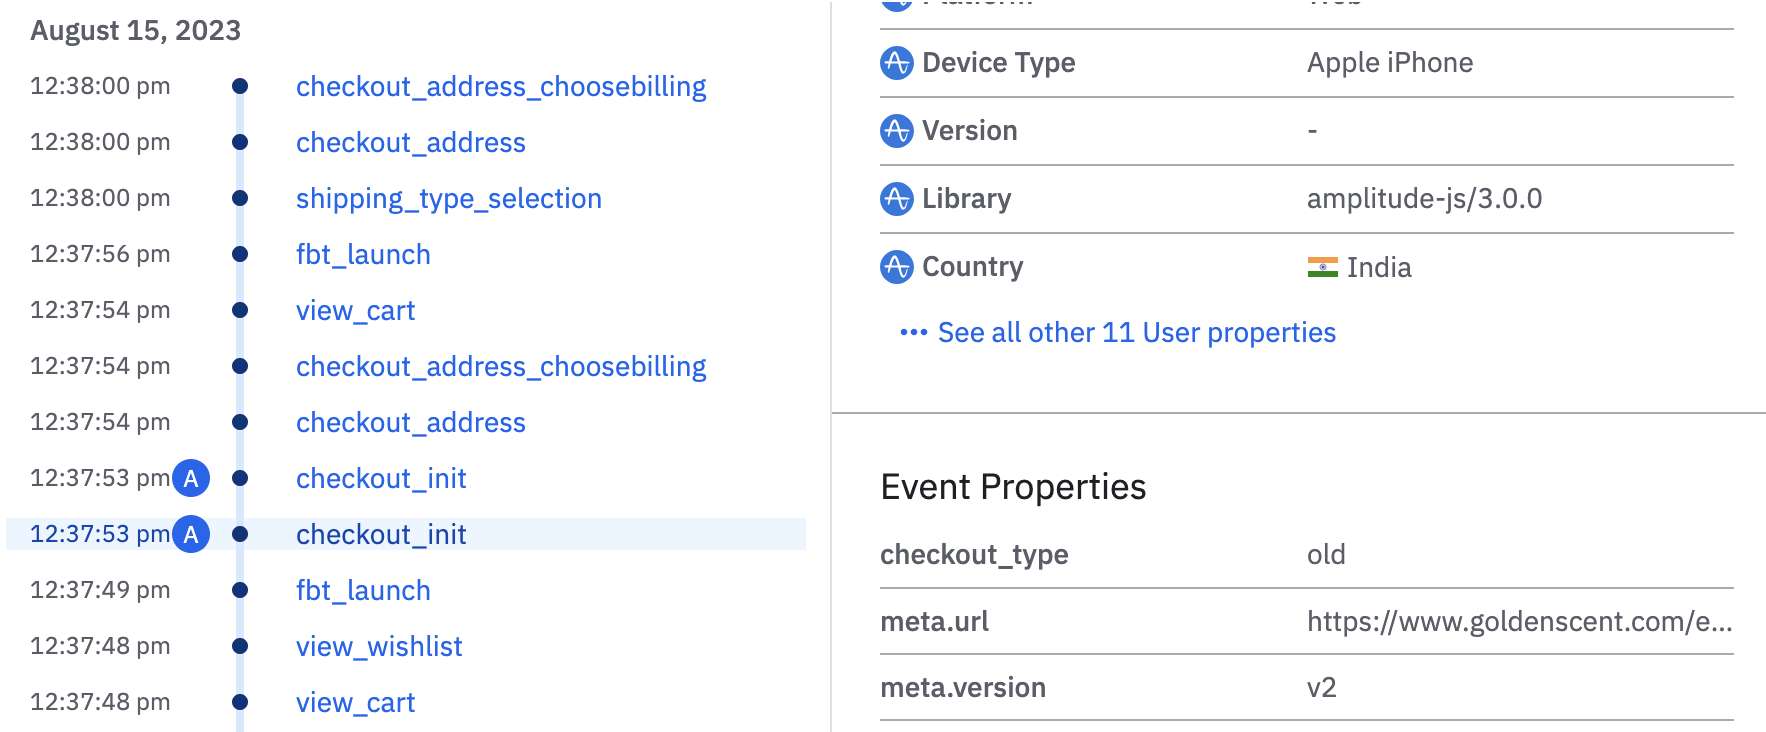Click the checkout_type property value old
1766x732 pixels.
coord(1326,555)
